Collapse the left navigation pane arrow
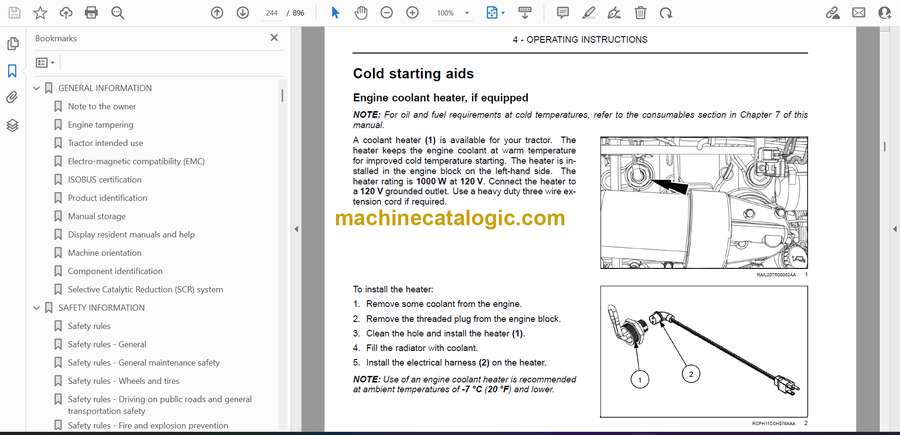The width and height of the screenshot is (900, 435). click(296, 229)
